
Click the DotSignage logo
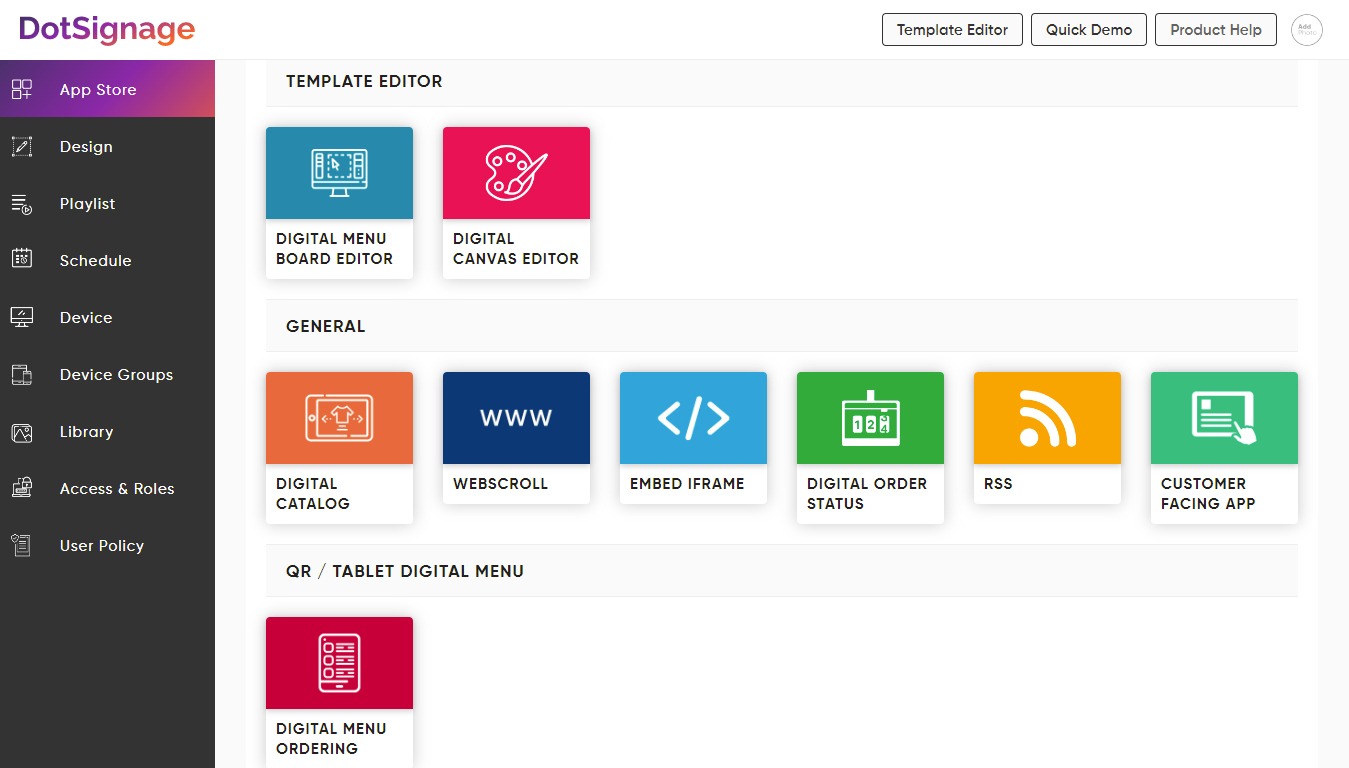(x=105, y=30)
